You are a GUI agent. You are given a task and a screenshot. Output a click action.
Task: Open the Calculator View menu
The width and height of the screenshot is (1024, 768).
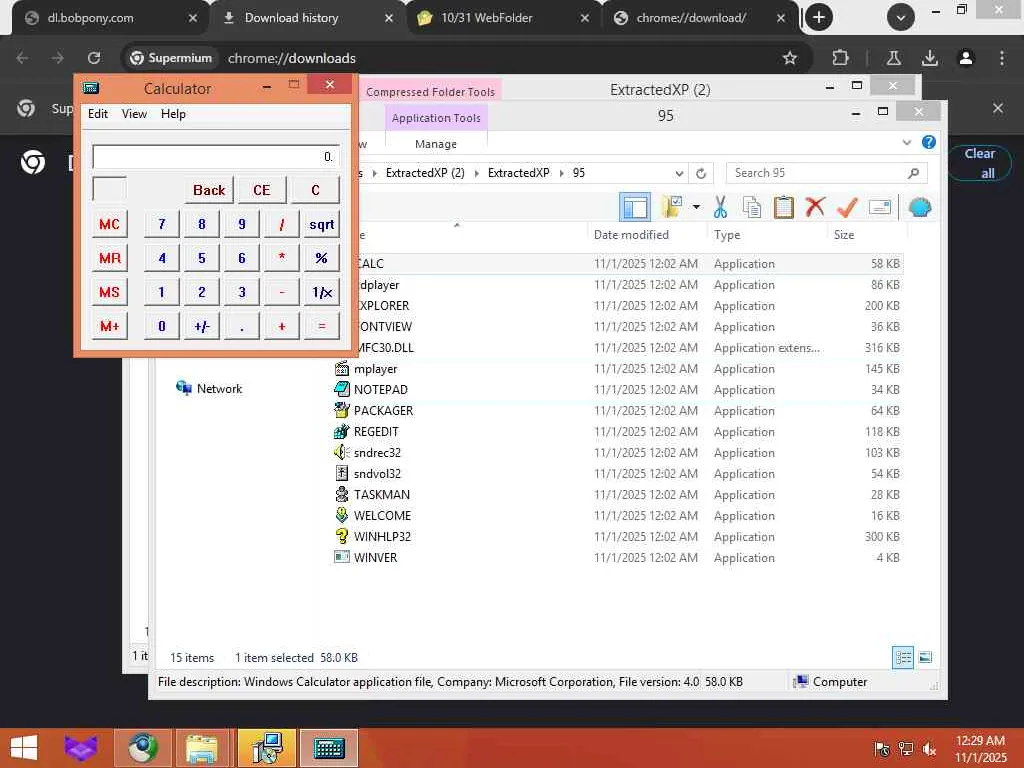click(x=134, y=114)
